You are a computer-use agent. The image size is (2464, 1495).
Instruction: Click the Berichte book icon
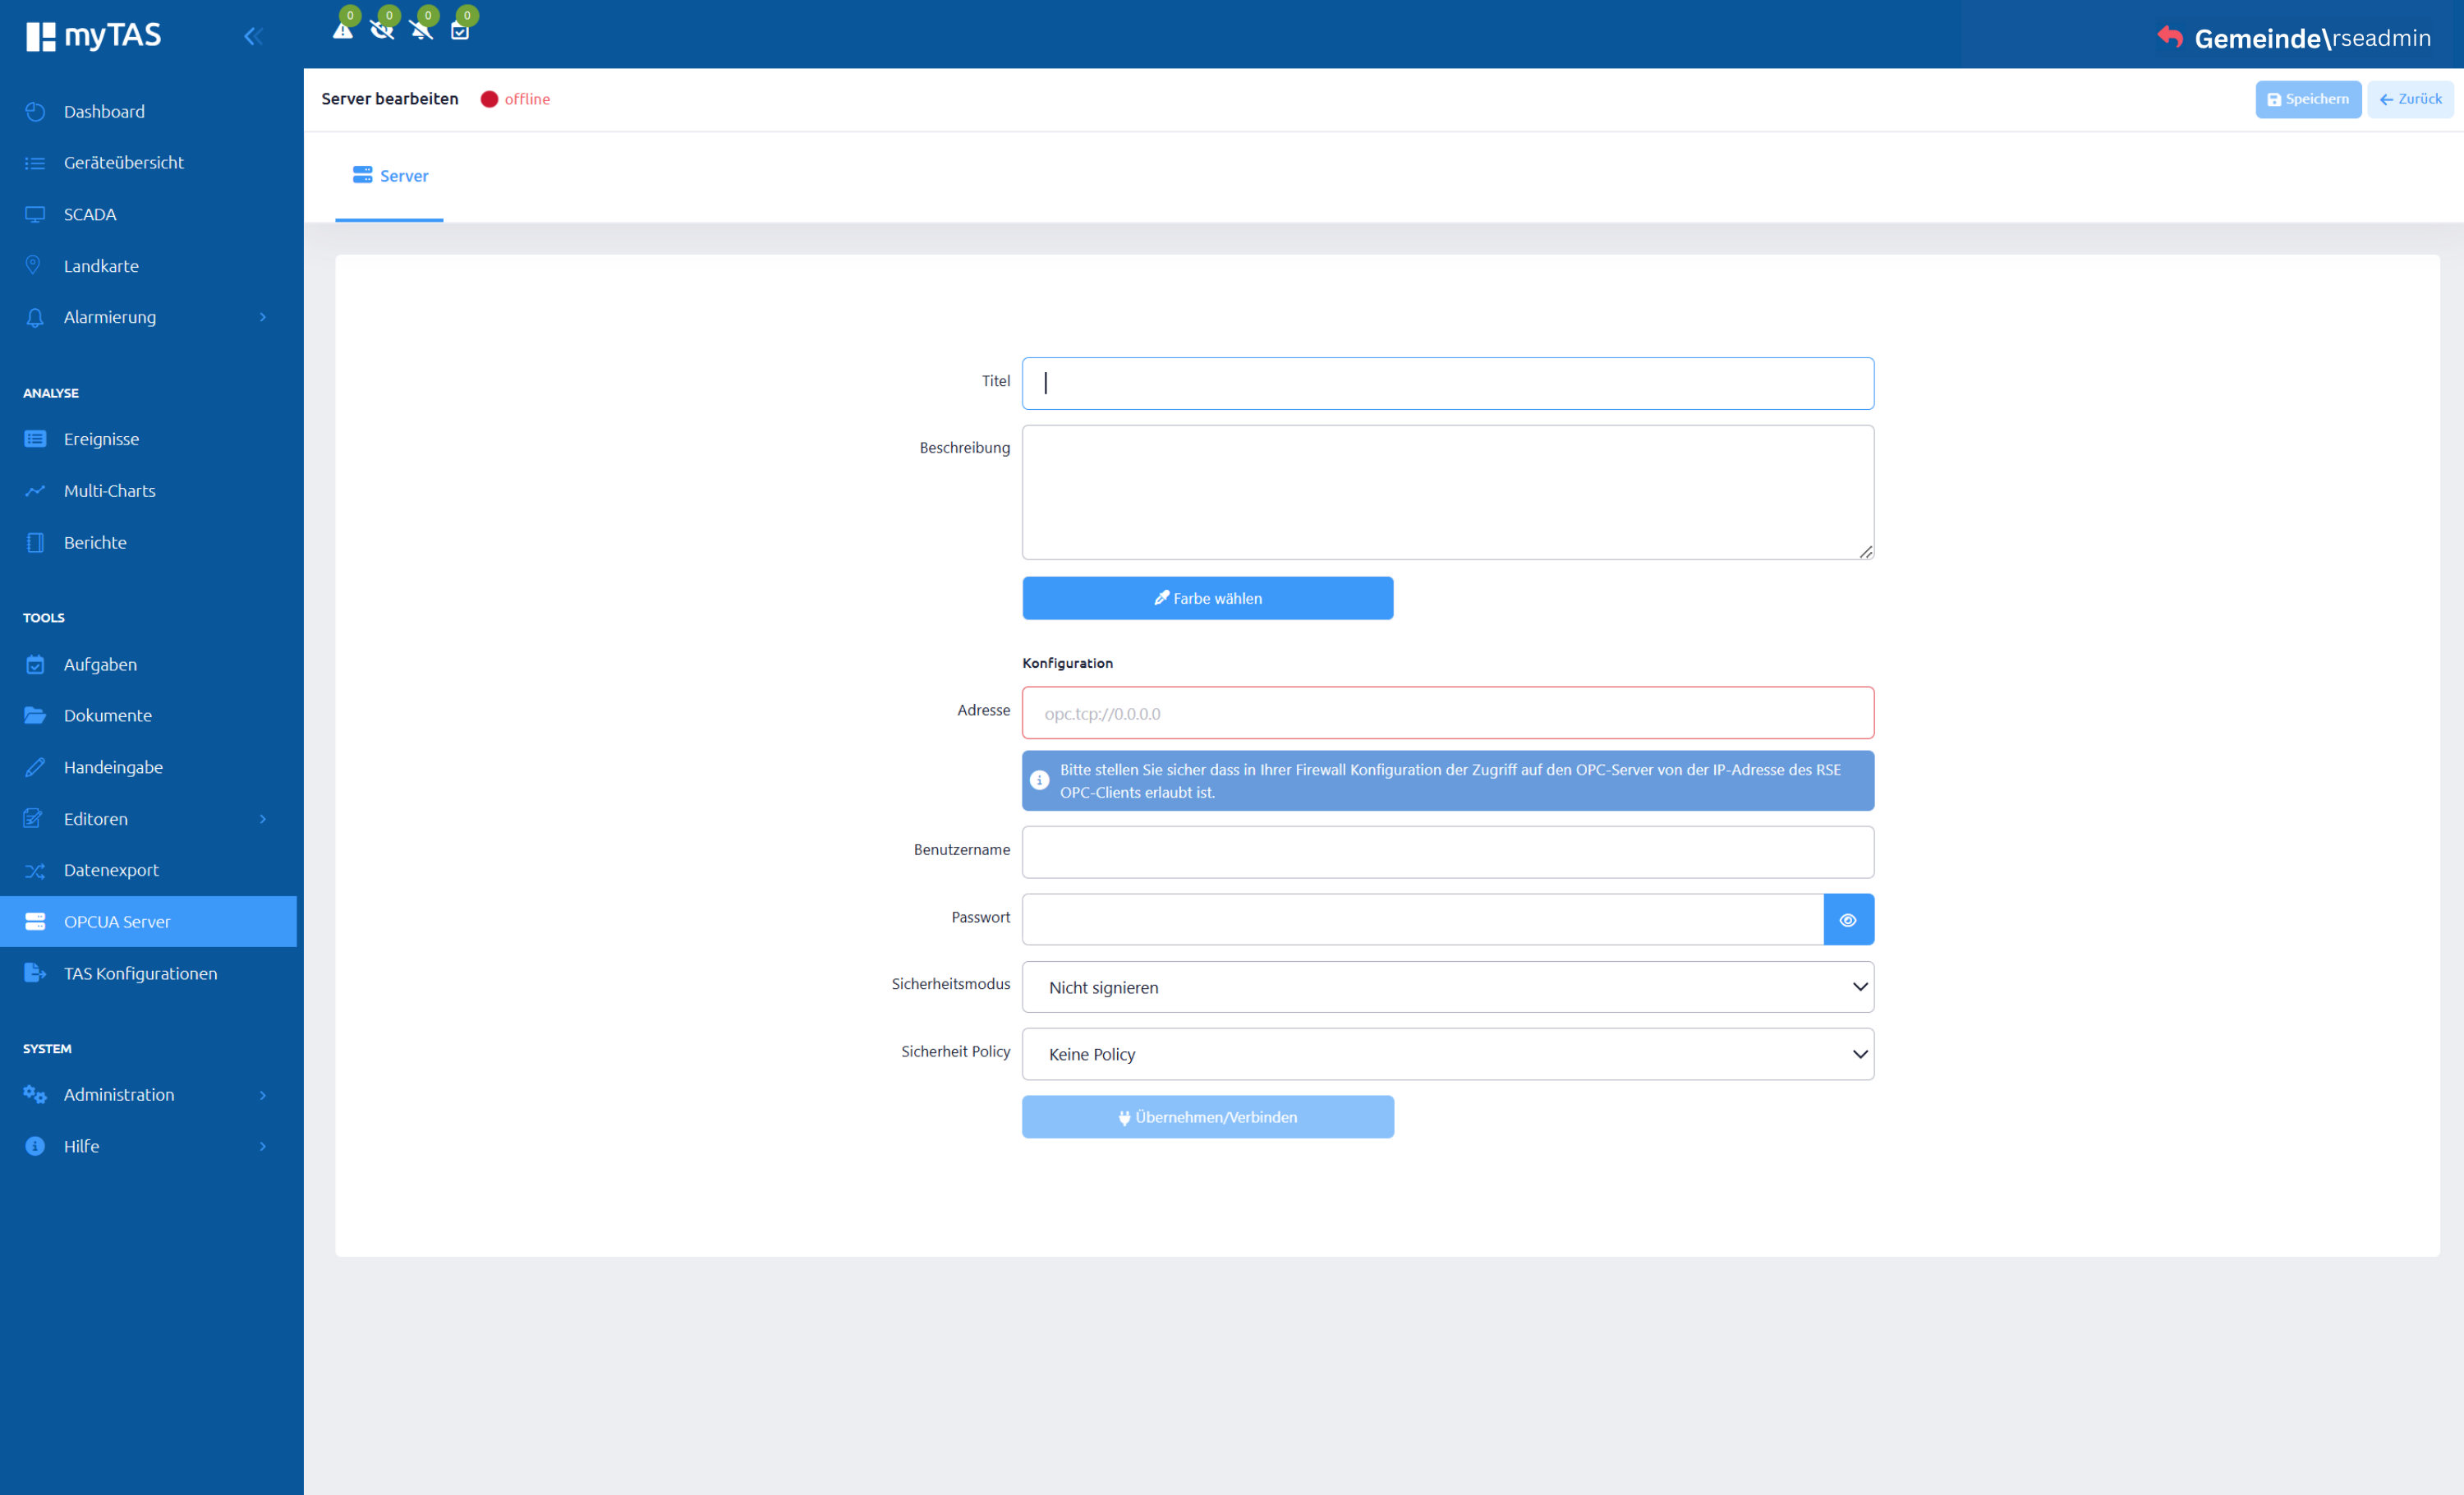pos(35,542)
